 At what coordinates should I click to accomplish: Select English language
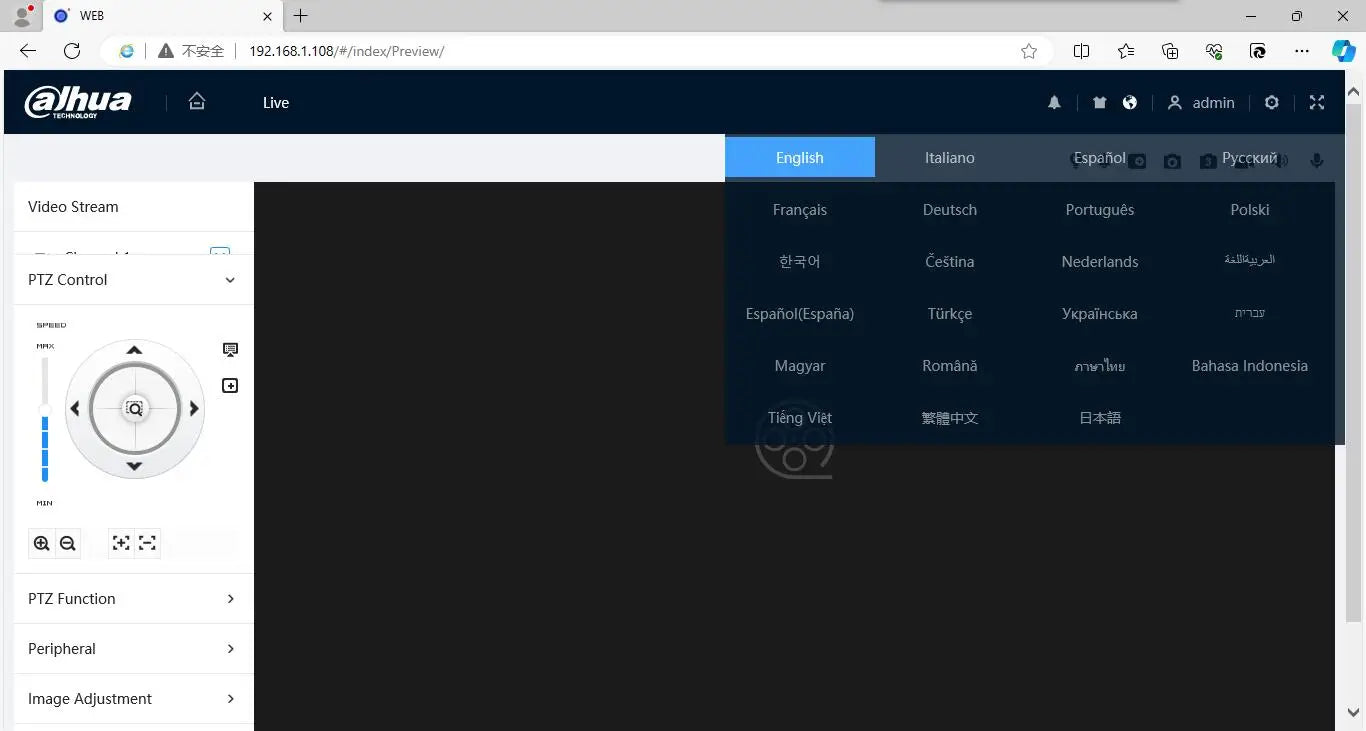(800, 157)
